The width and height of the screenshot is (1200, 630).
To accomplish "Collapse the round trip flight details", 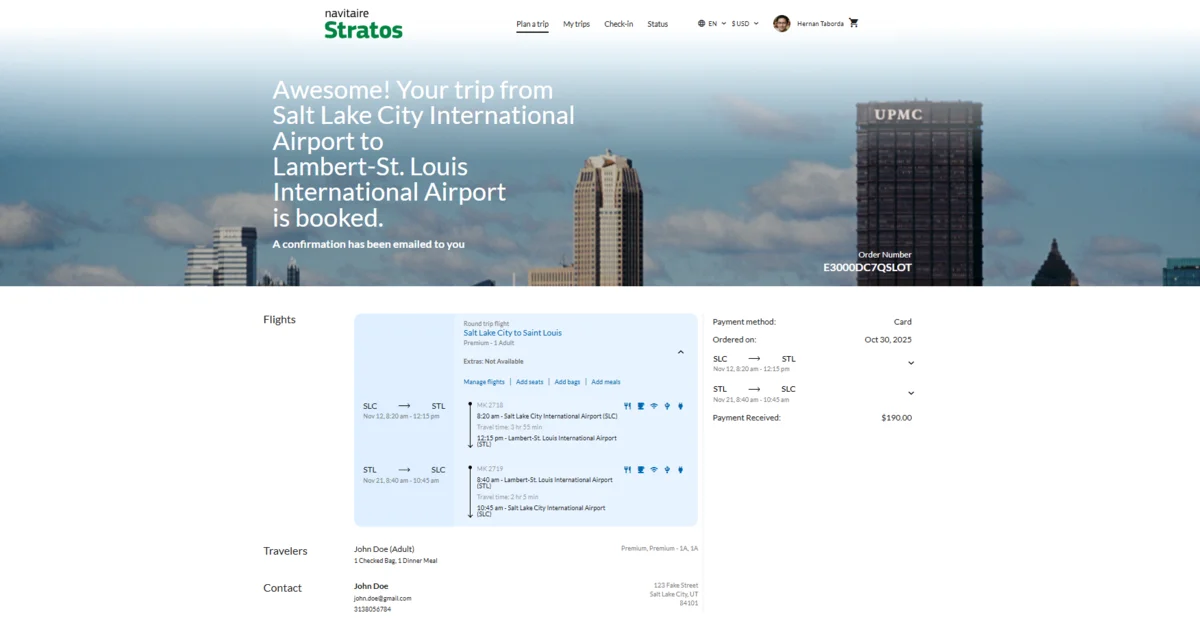I will point(681,352).
